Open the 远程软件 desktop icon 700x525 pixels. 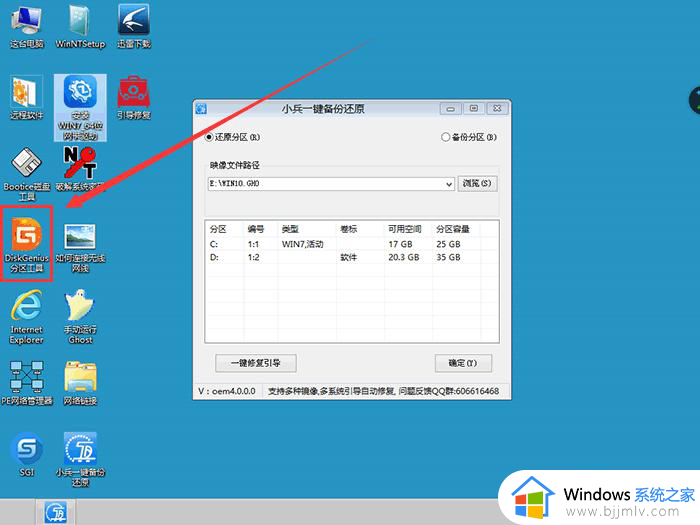(x=26, y=98)
